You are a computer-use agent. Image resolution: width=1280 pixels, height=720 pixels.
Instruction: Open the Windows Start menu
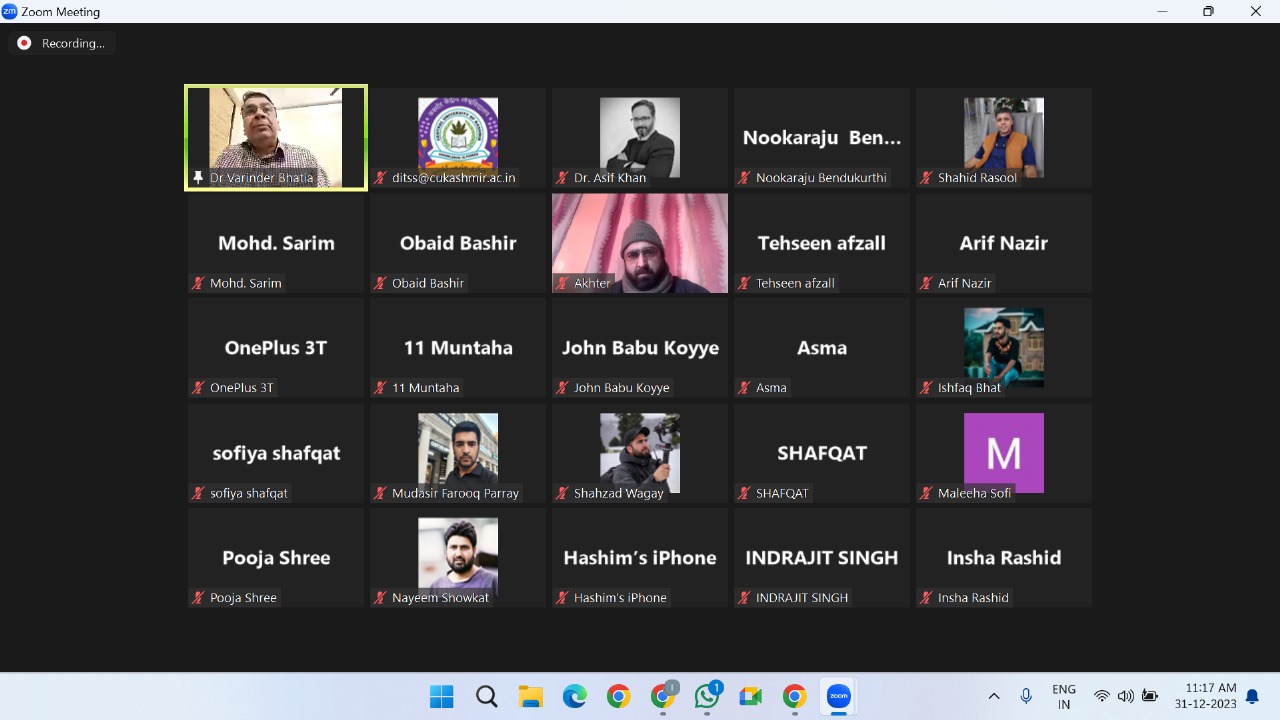(x=441, y=697)
